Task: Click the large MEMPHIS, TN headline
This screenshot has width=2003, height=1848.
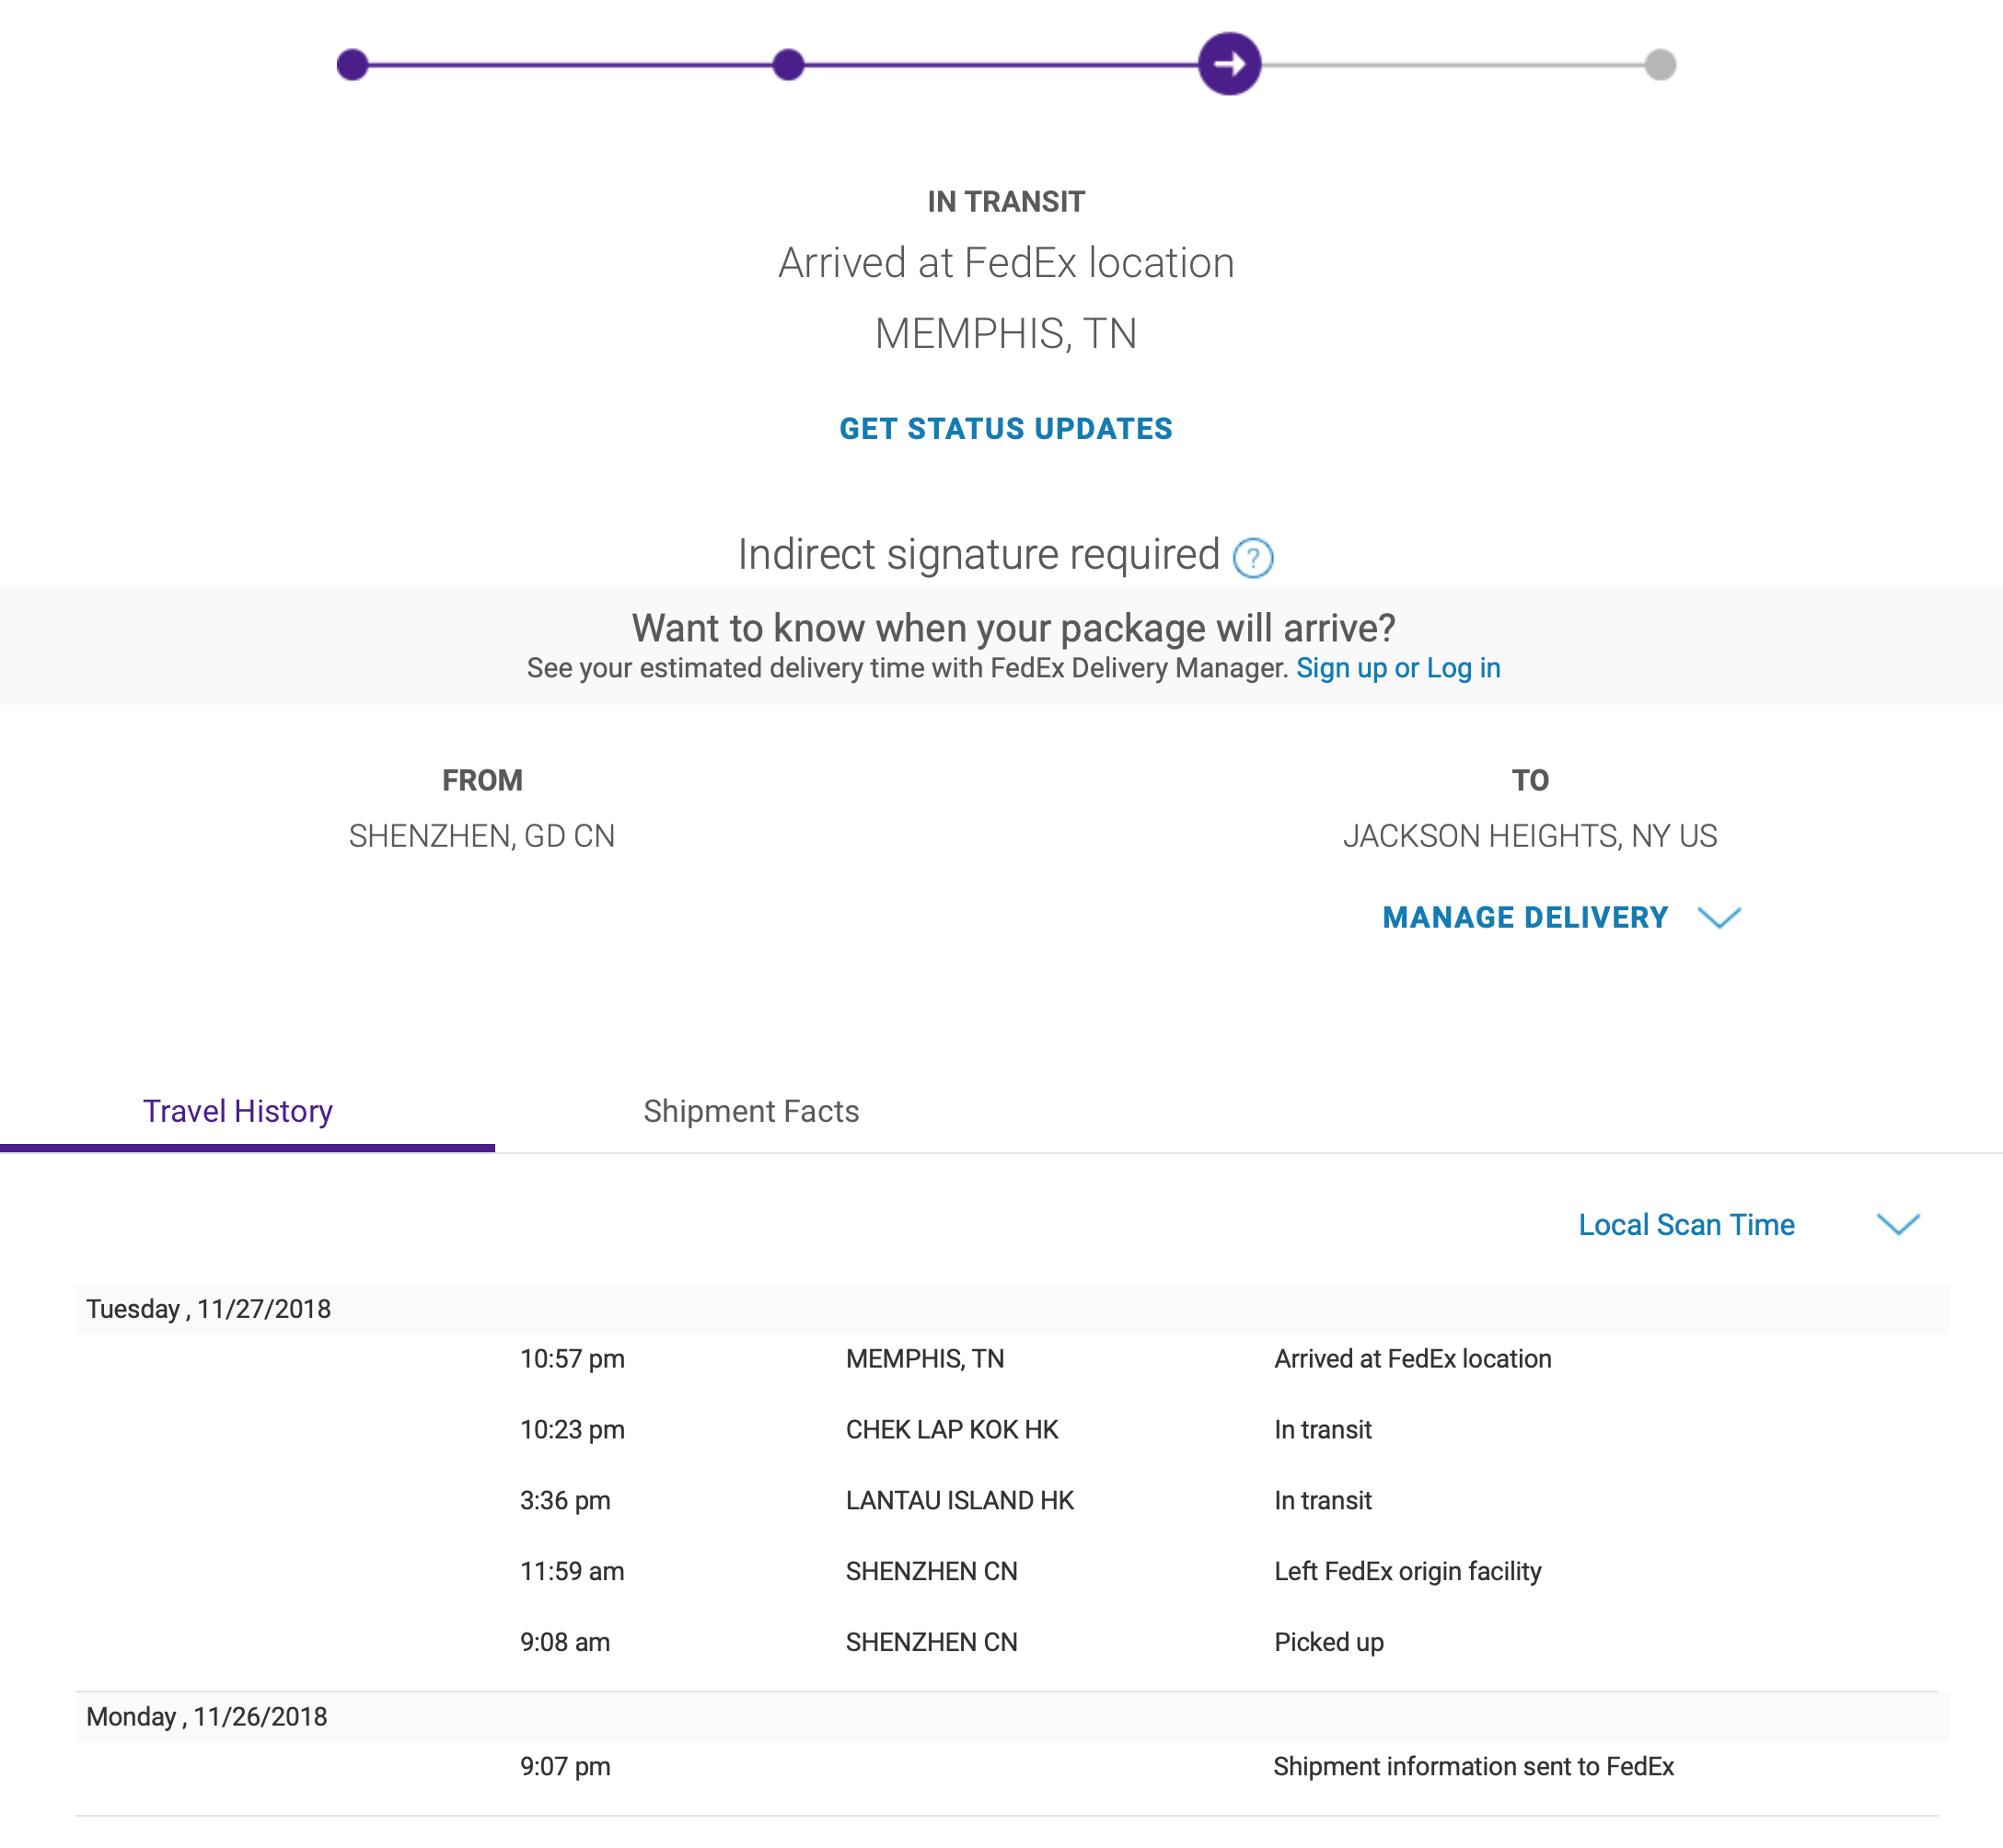Action: [1006, 334]
